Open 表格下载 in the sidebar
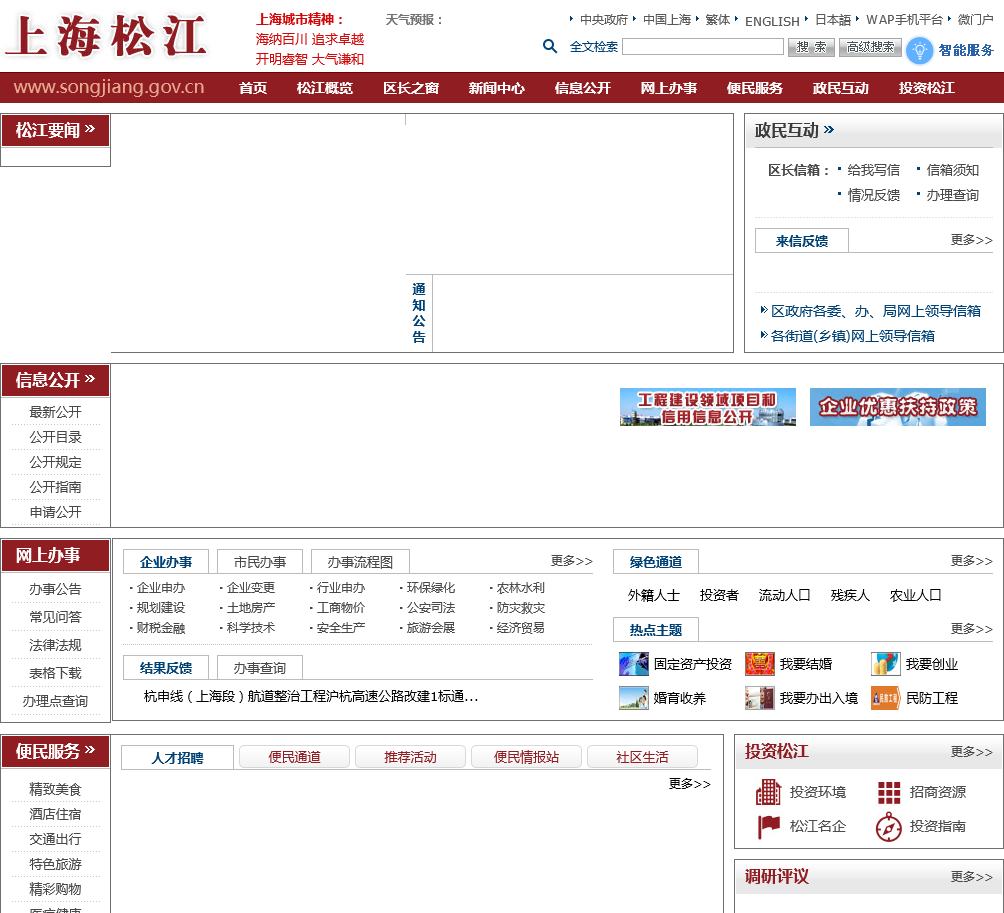The width and height of the screenshot is (1004, 913). [x=56, y=673]
